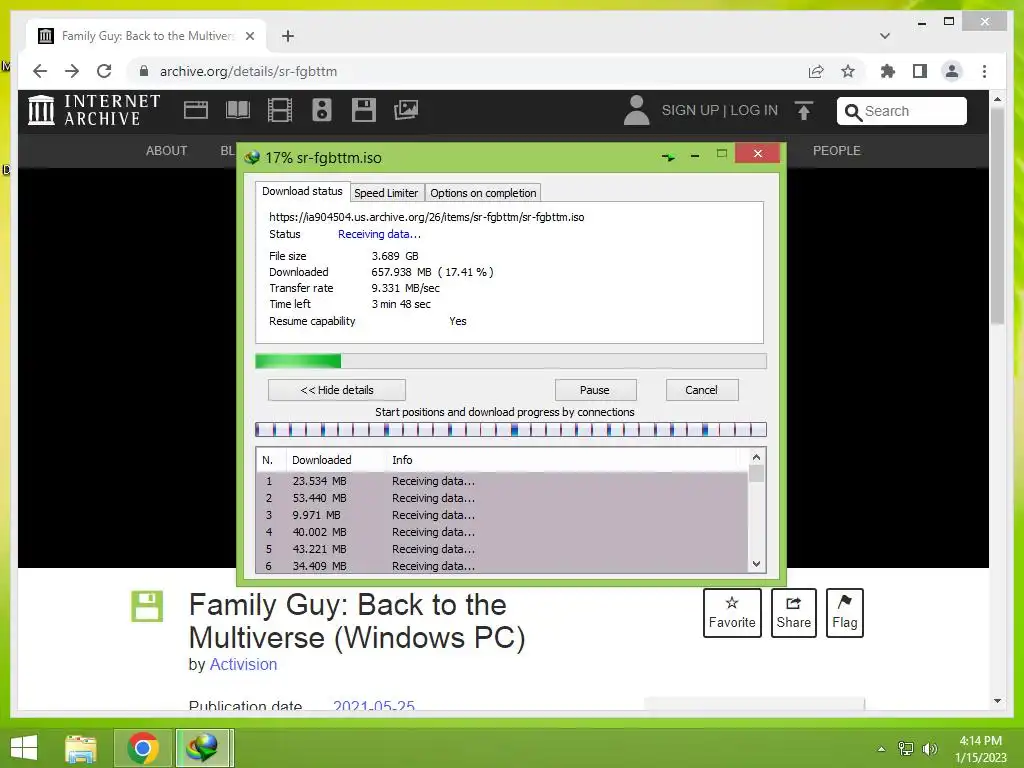This screenshot has height=768, width=1024.
Task: Close the Family Guy browser tab
Action: point(249,36)
